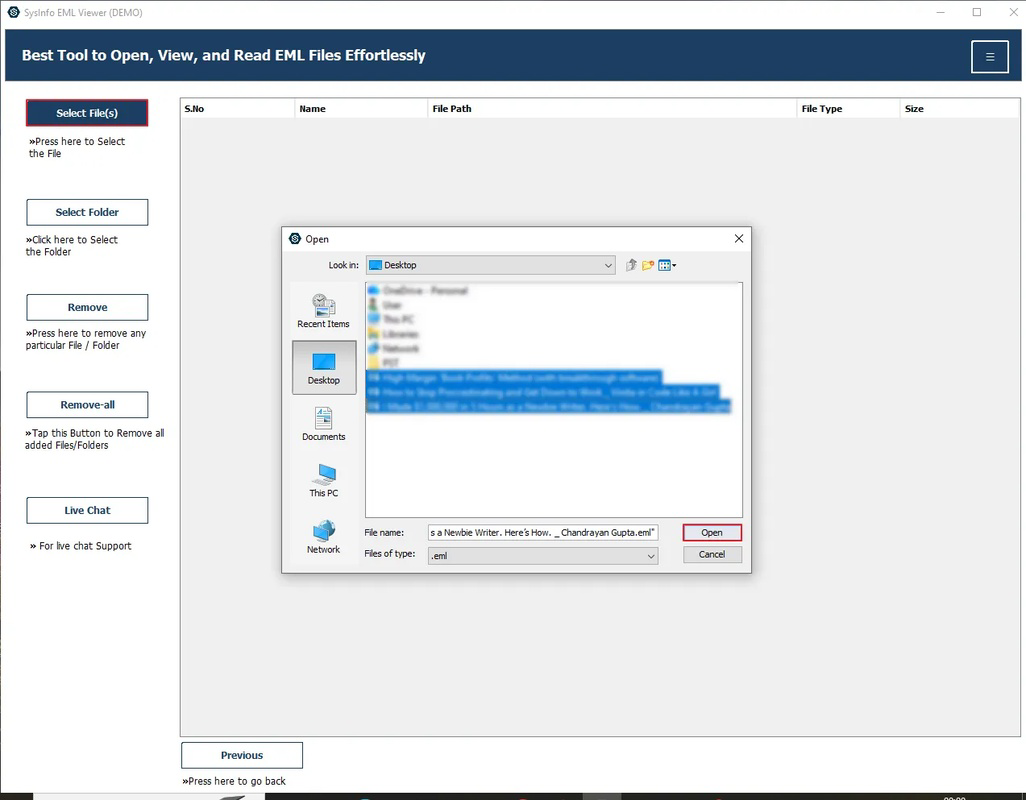Viewport: 1026px width, 800px height.
Task: Open the Desktop location in the sidebar
Action: click(322, 368)
